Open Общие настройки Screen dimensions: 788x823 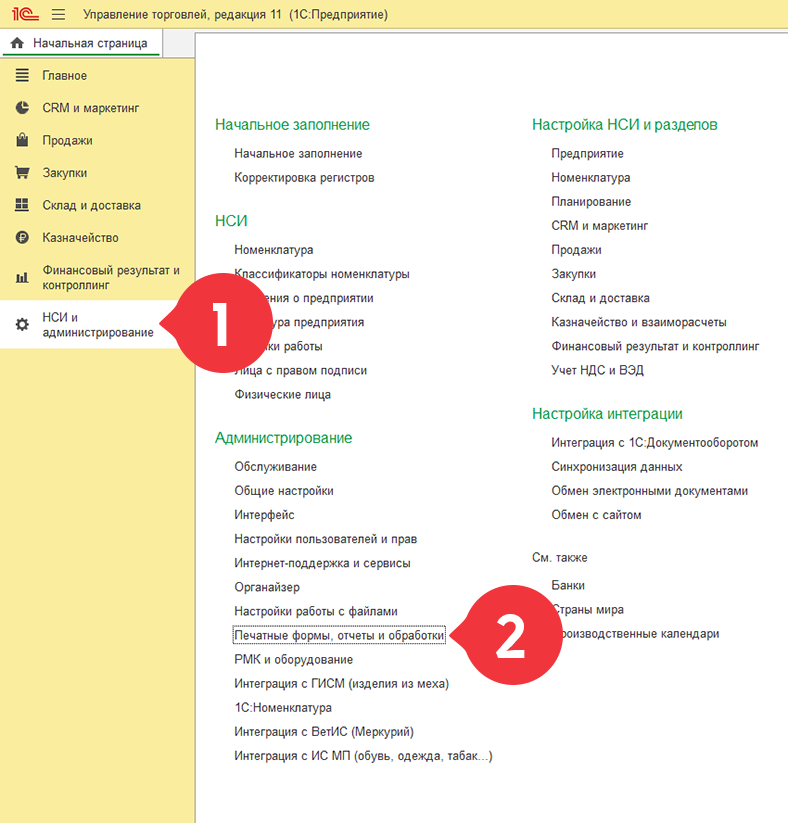[x=283, y=491]
